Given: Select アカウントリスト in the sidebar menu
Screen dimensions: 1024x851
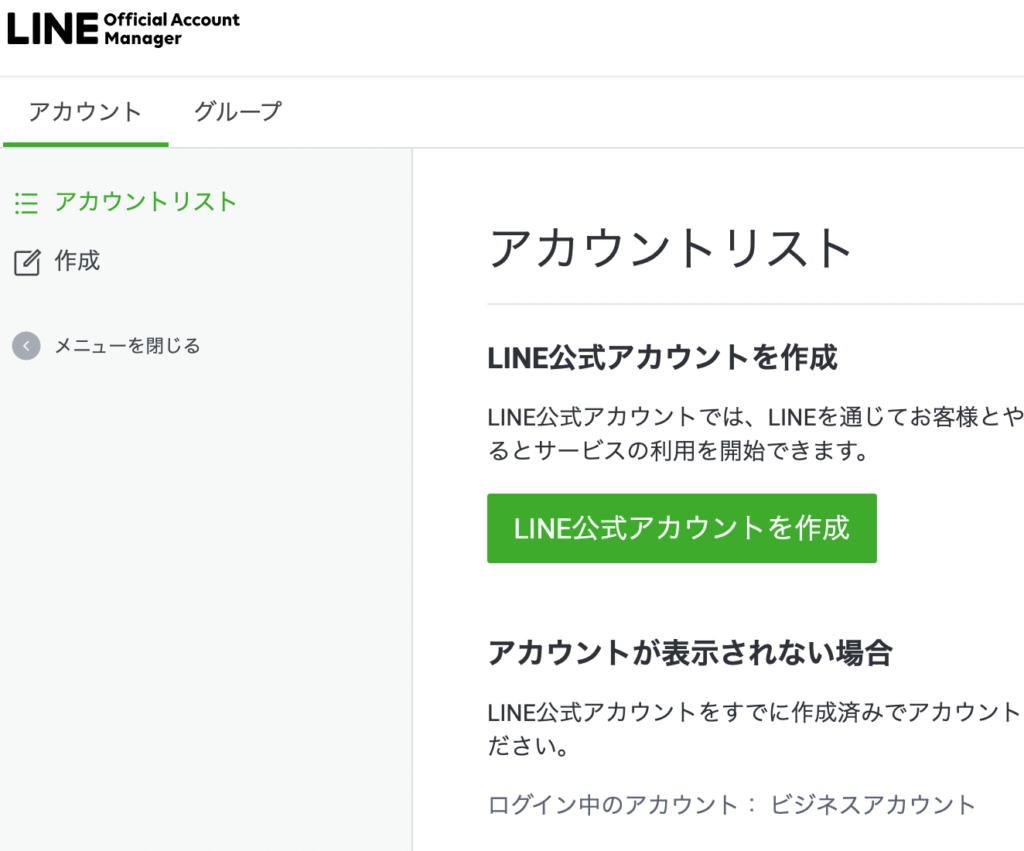Looking at the screenshot, I should click(x=145, y=202).
